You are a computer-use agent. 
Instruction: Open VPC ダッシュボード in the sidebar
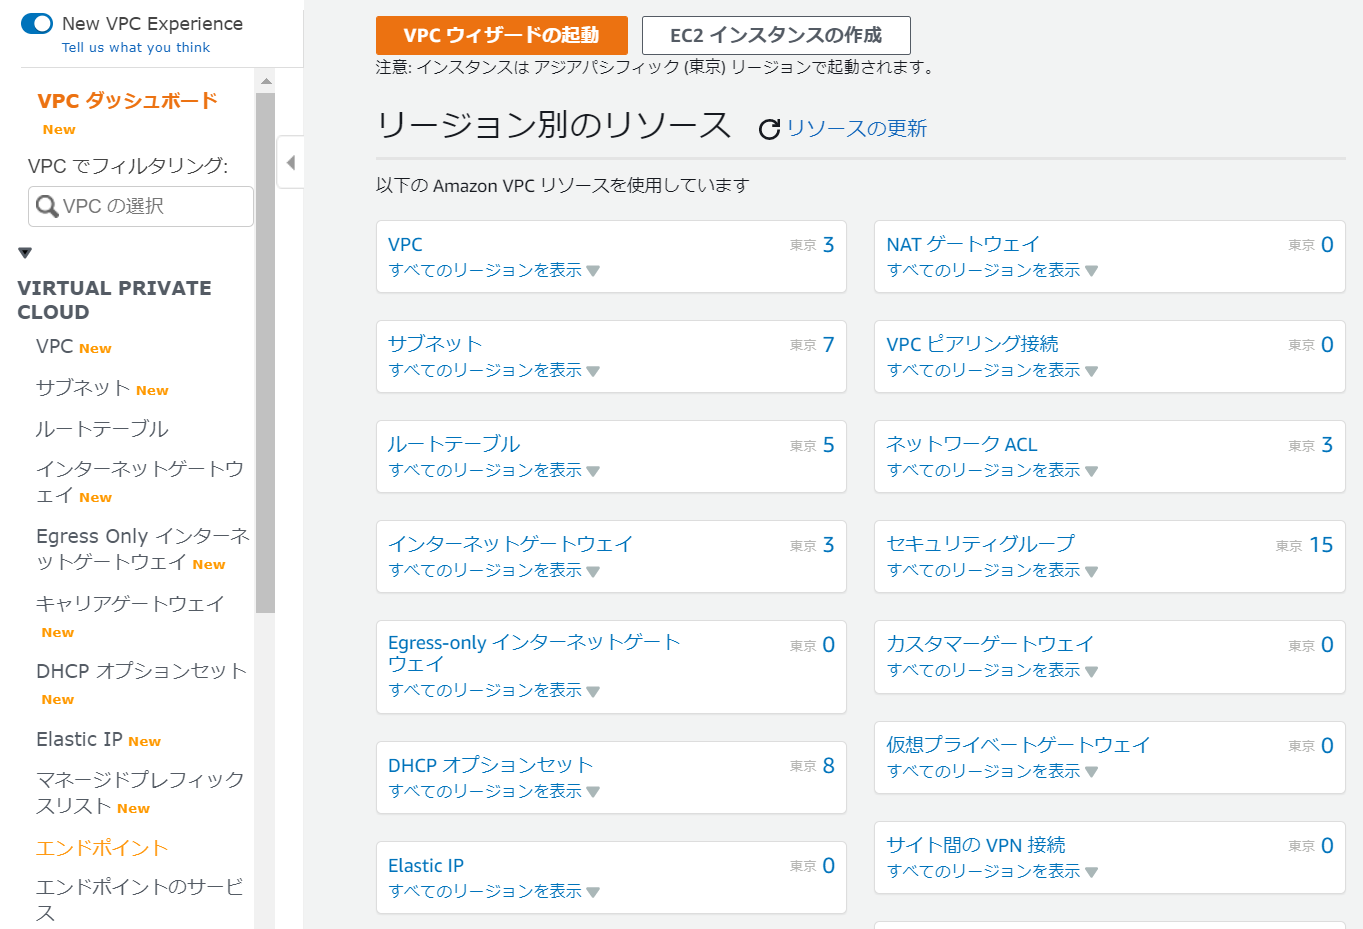tap(127, 101)
